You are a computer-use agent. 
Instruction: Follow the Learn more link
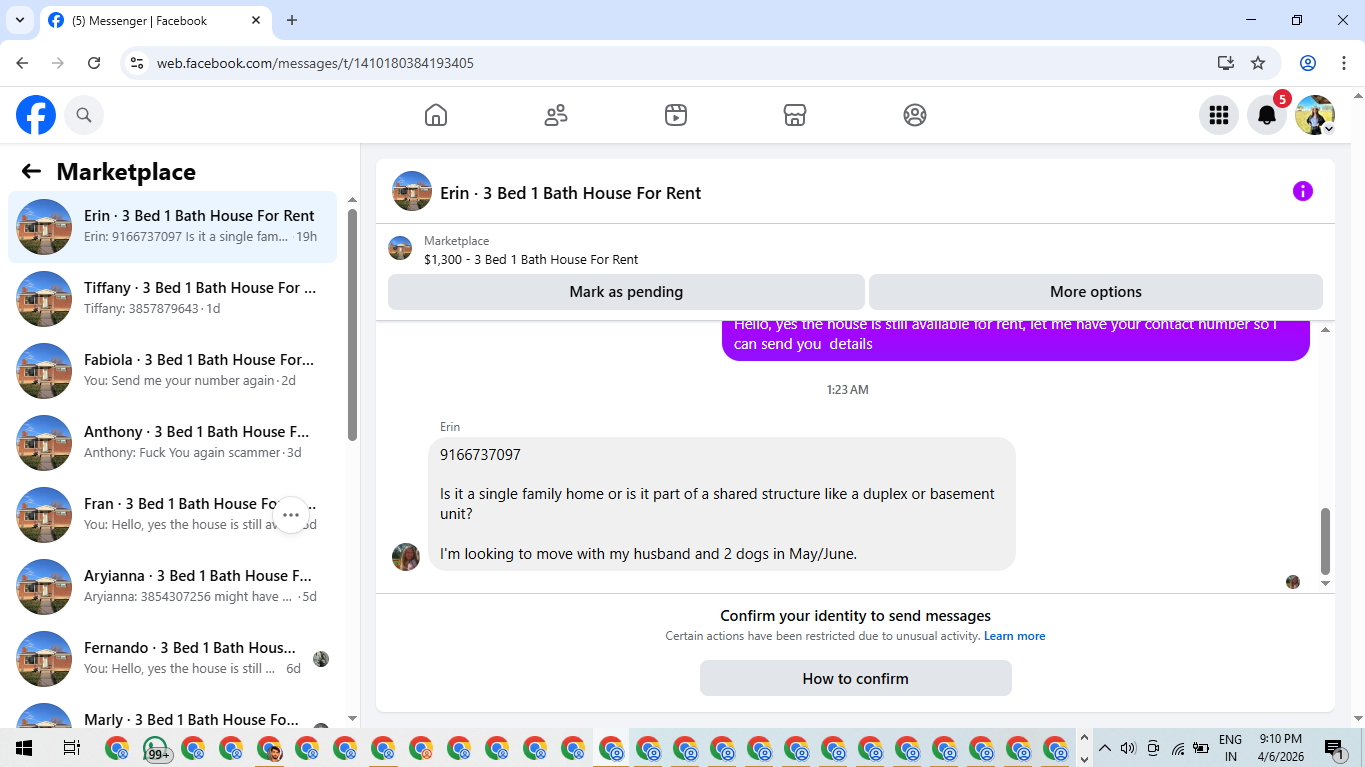click(1014, 636)
